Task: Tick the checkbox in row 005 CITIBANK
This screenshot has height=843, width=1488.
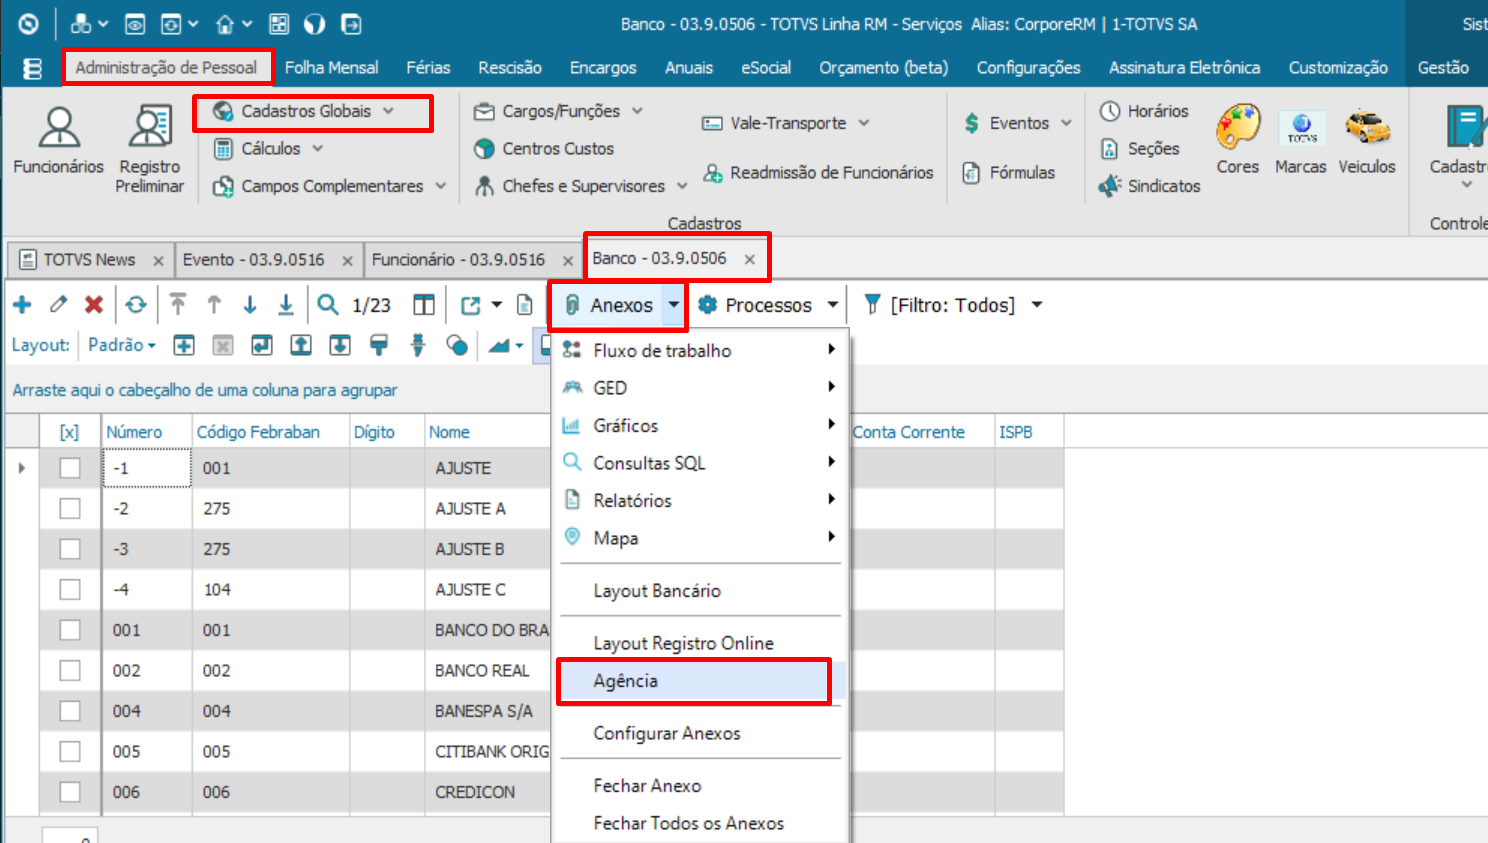Action: tap(70, 751)
